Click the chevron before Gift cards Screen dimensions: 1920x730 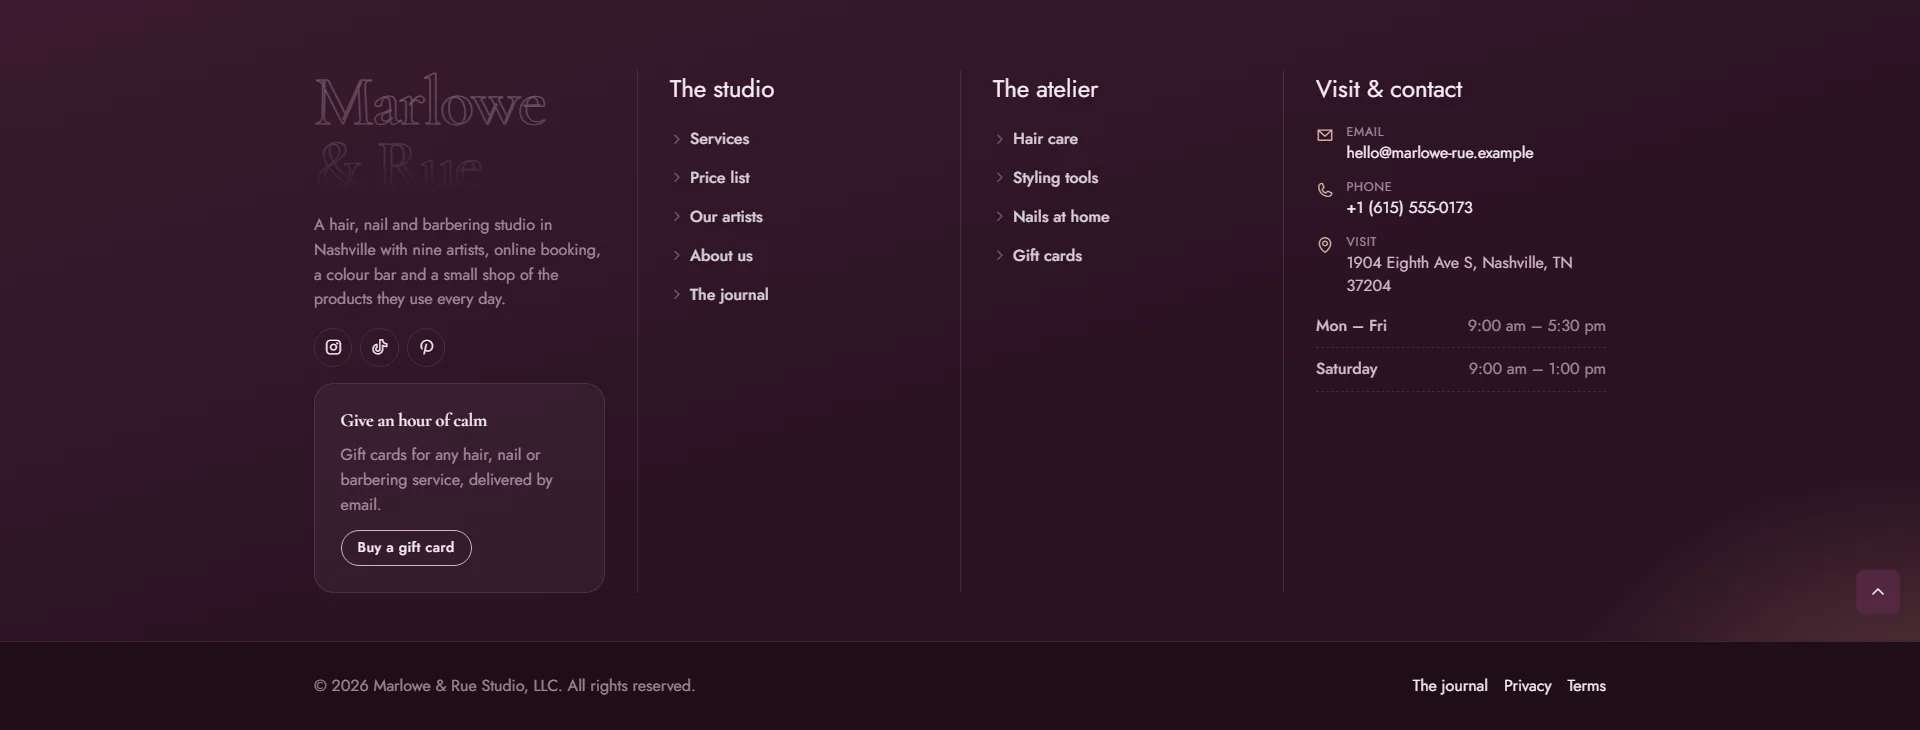coord(1000,256)
